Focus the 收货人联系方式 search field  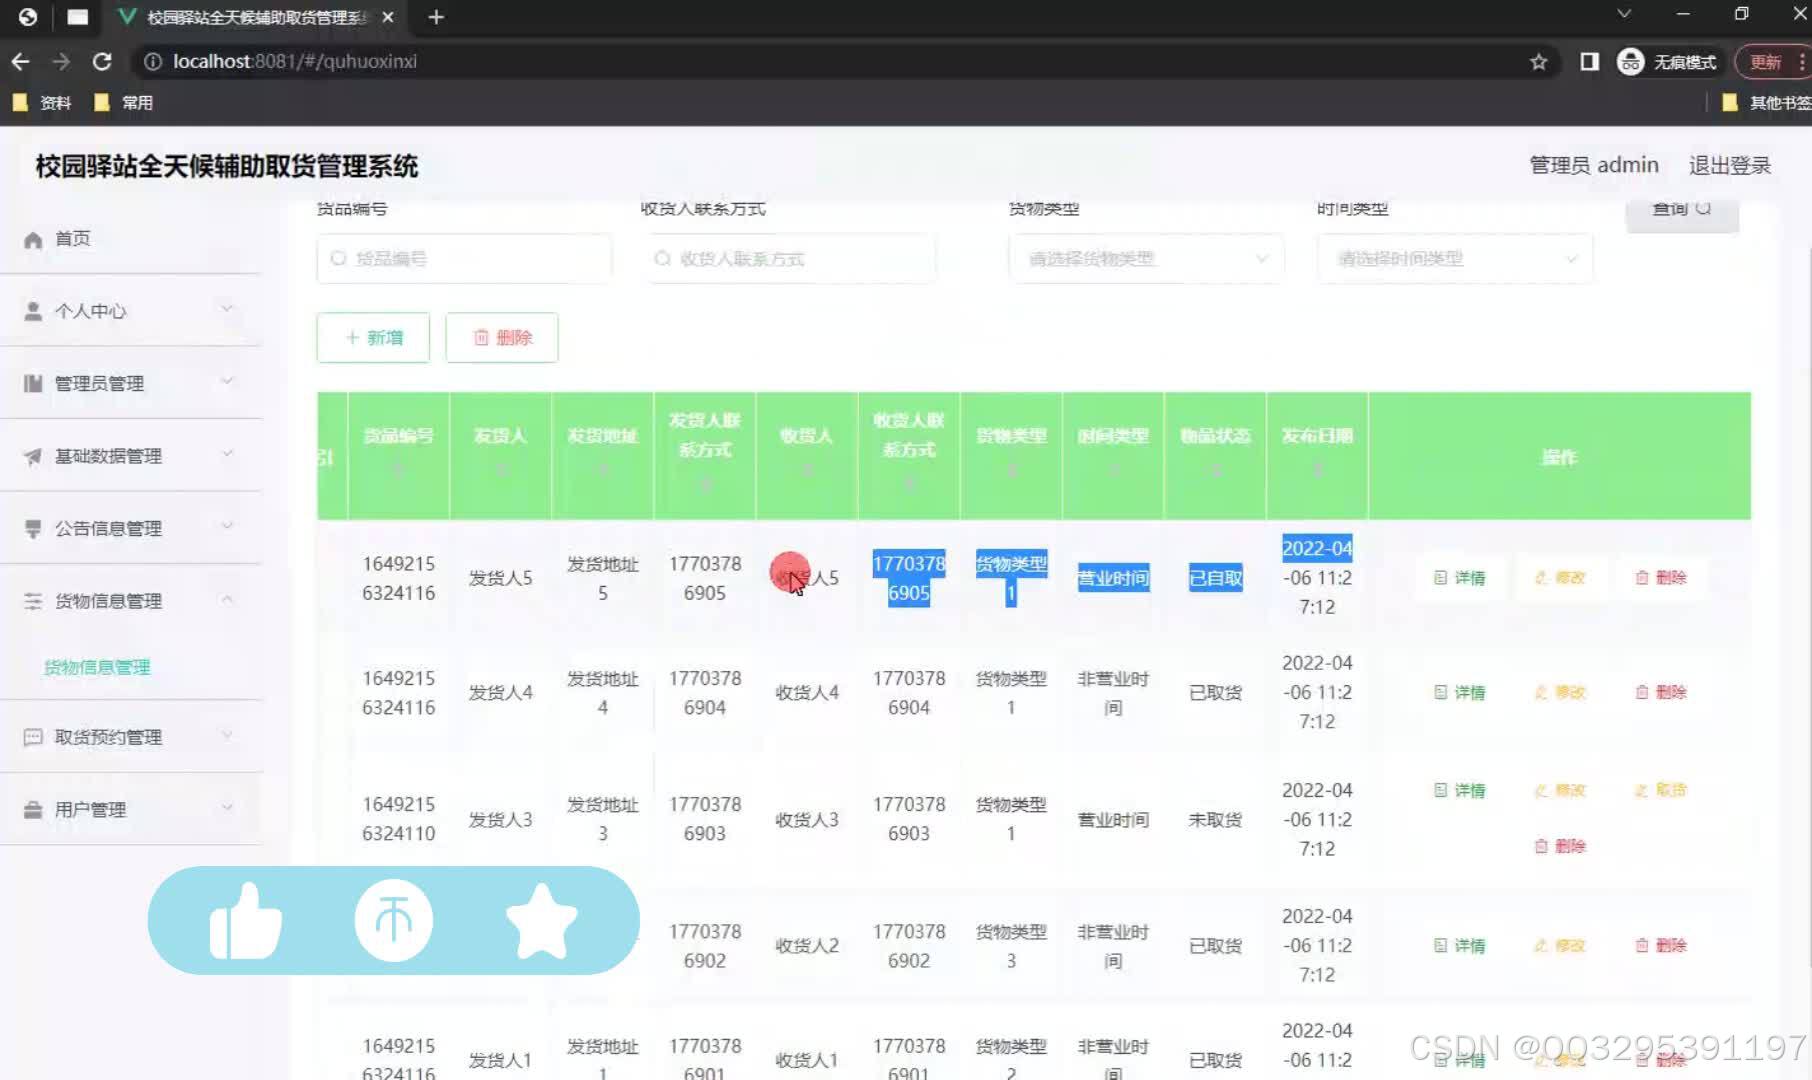(x=790, y=259)
